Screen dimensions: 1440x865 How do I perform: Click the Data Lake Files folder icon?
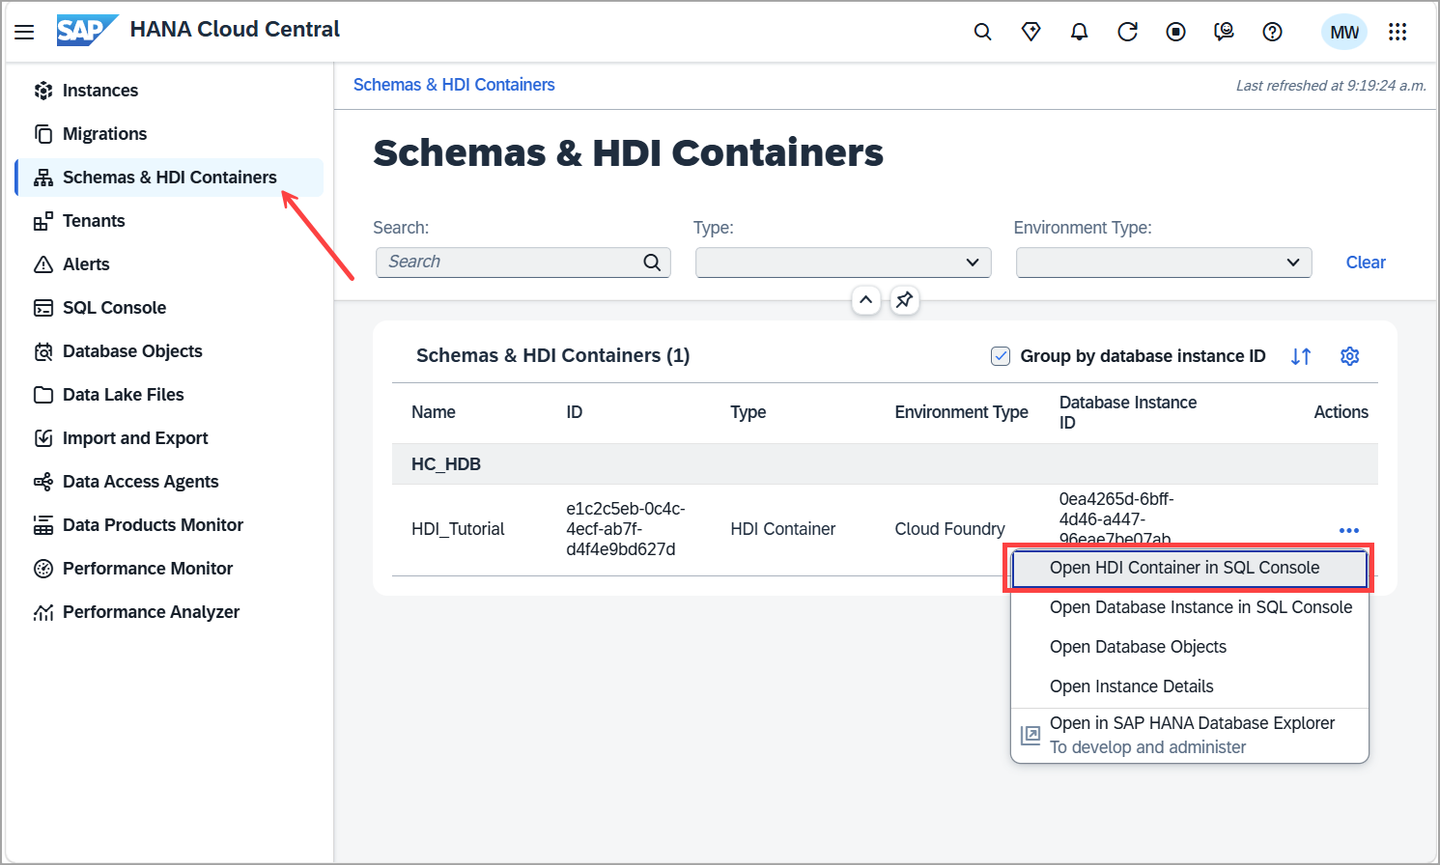(43, 395)
